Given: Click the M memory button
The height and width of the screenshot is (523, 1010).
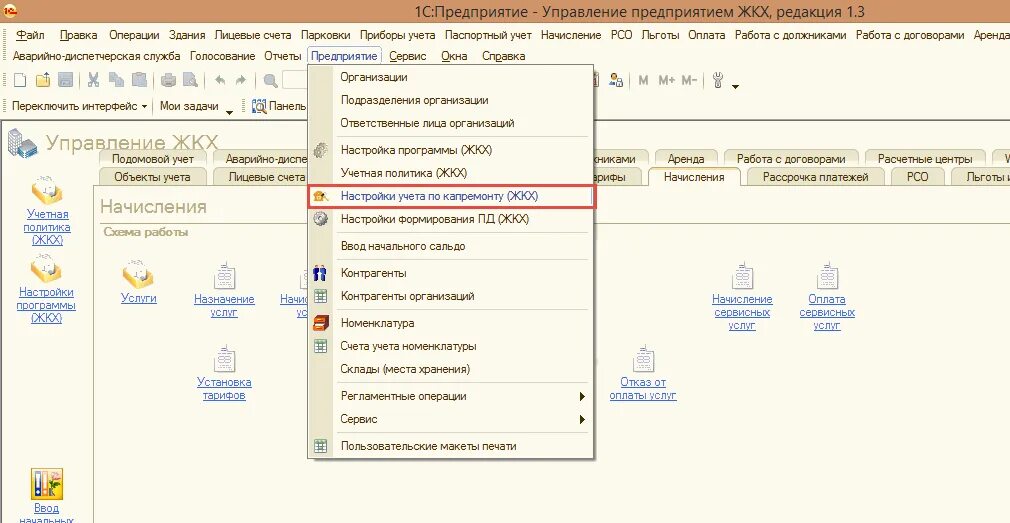Looking at the screenshot, I should click(x=643, y=81).
